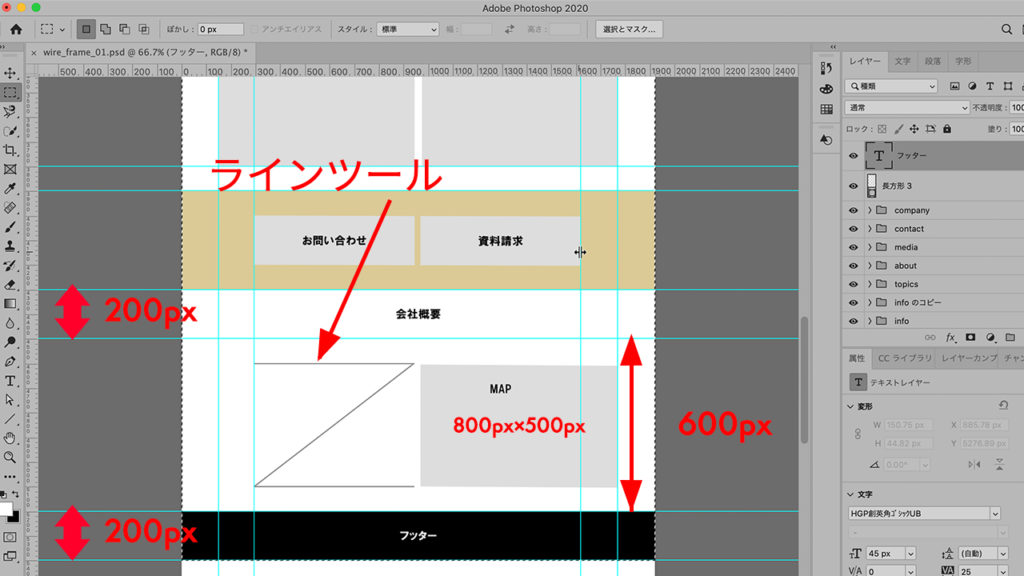Select the Quick Selection tool
This screenshot has height=576, width=1024.
pyautogui.click(x=10, y=131)
